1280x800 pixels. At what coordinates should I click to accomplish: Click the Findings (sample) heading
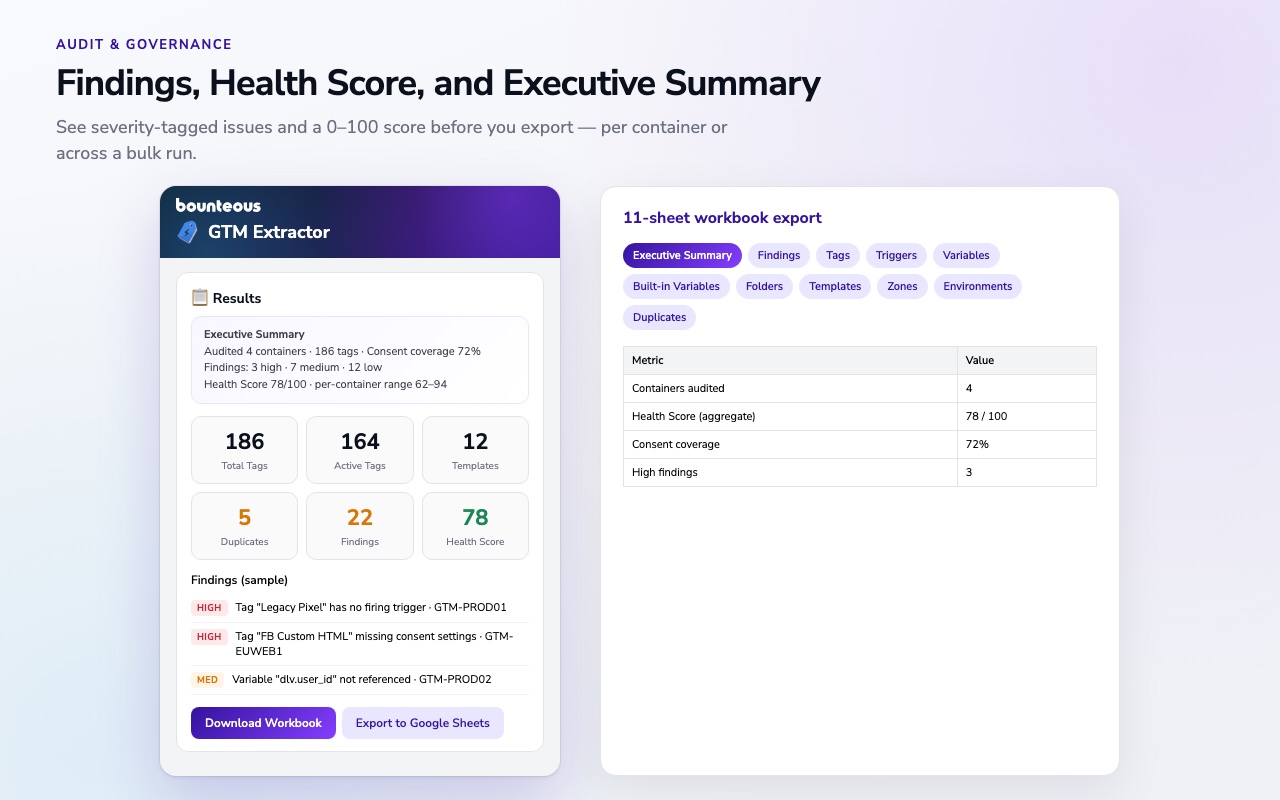point(239,580)
